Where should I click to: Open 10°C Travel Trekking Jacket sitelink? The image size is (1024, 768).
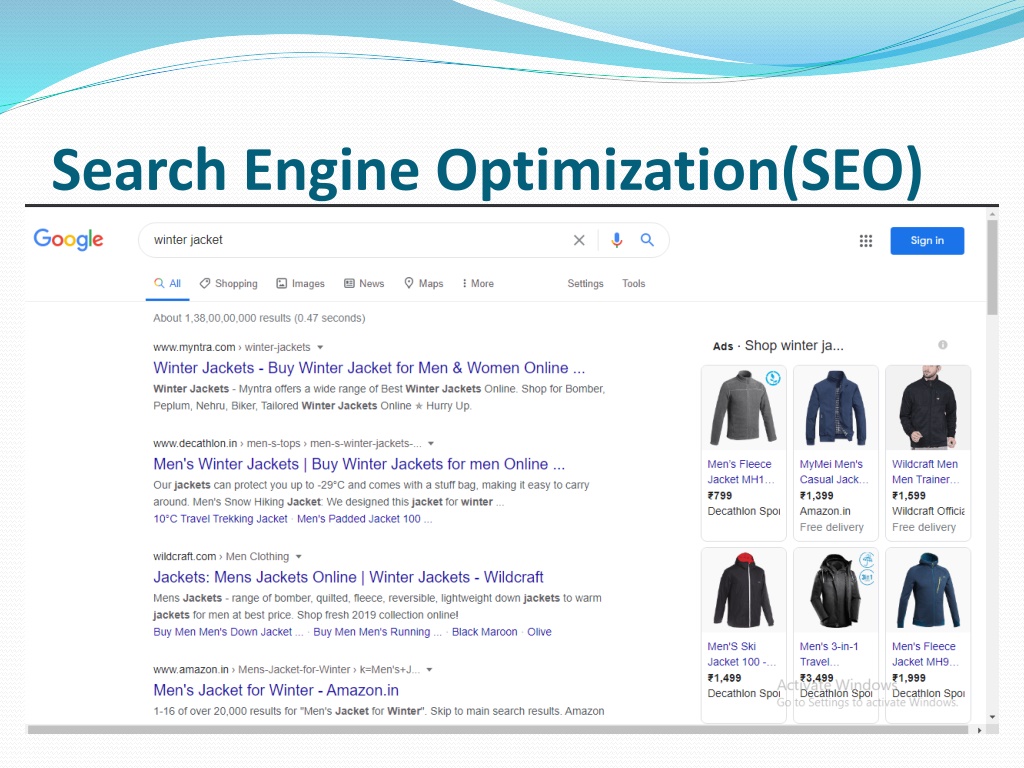[220, 519]
